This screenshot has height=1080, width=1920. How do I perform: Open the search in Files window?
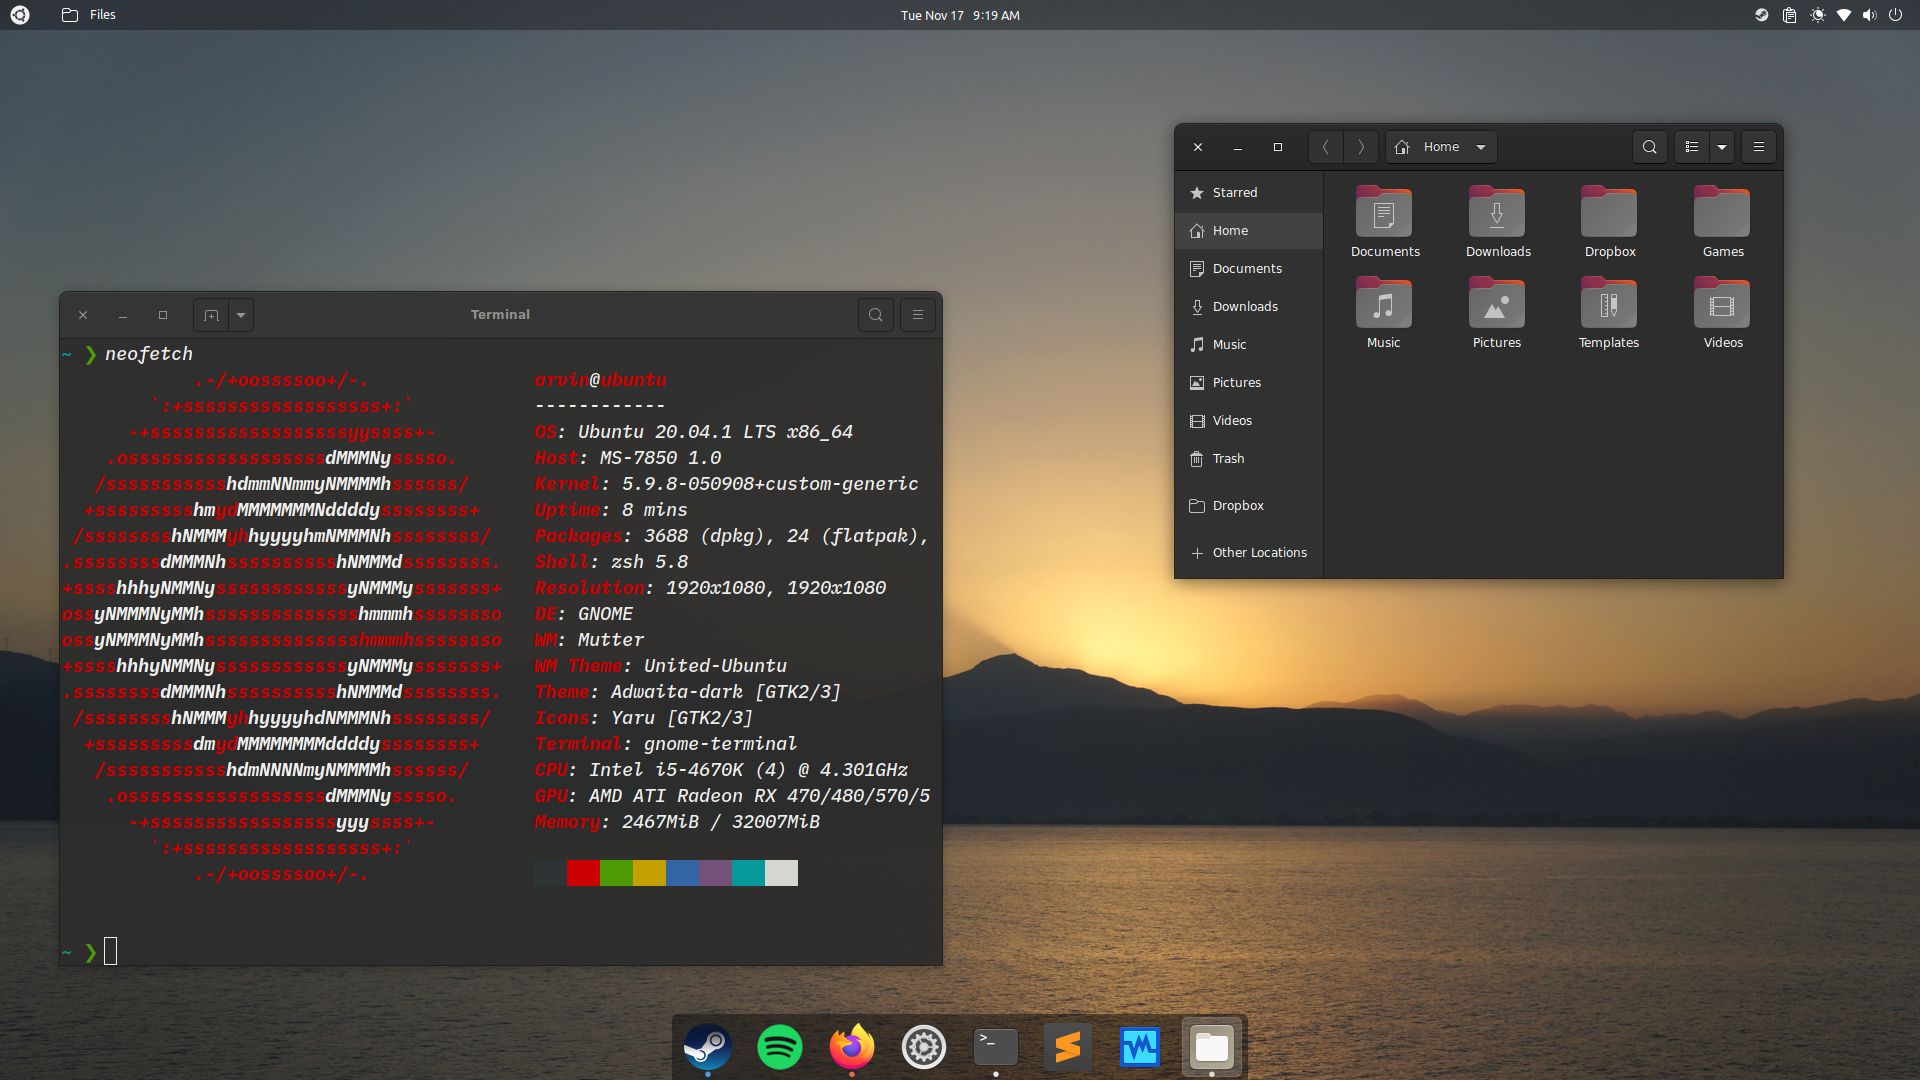pos(1650,146)
